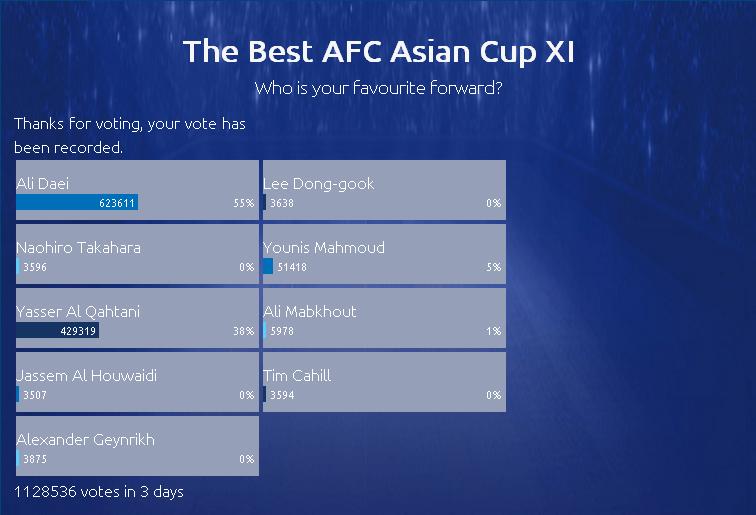Pick the Tim Cahill poll option
This screenshot has height=515, width=756.
pyautogui.click(x=296, y=376)
